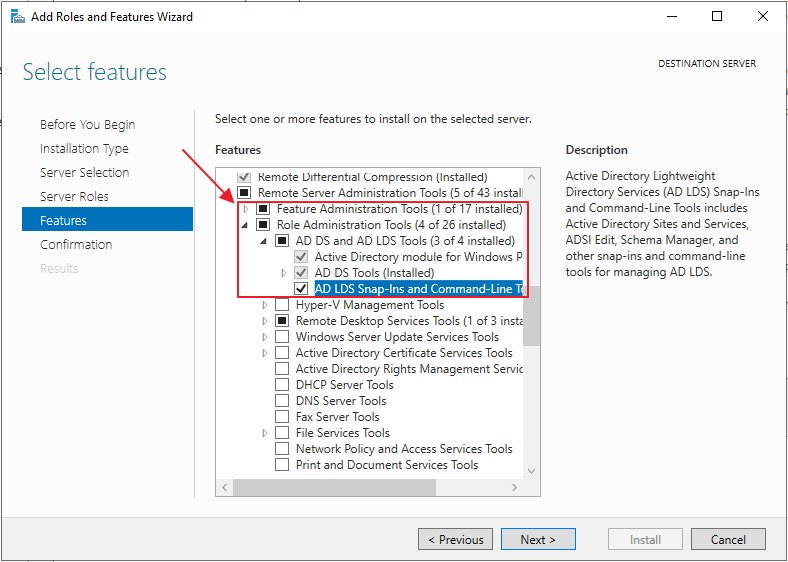Image resolution: width=788 pixels, height=562 pixels.
Task: Enable the DNS Server Tools checkbox
Action: [x=283, y=401]
